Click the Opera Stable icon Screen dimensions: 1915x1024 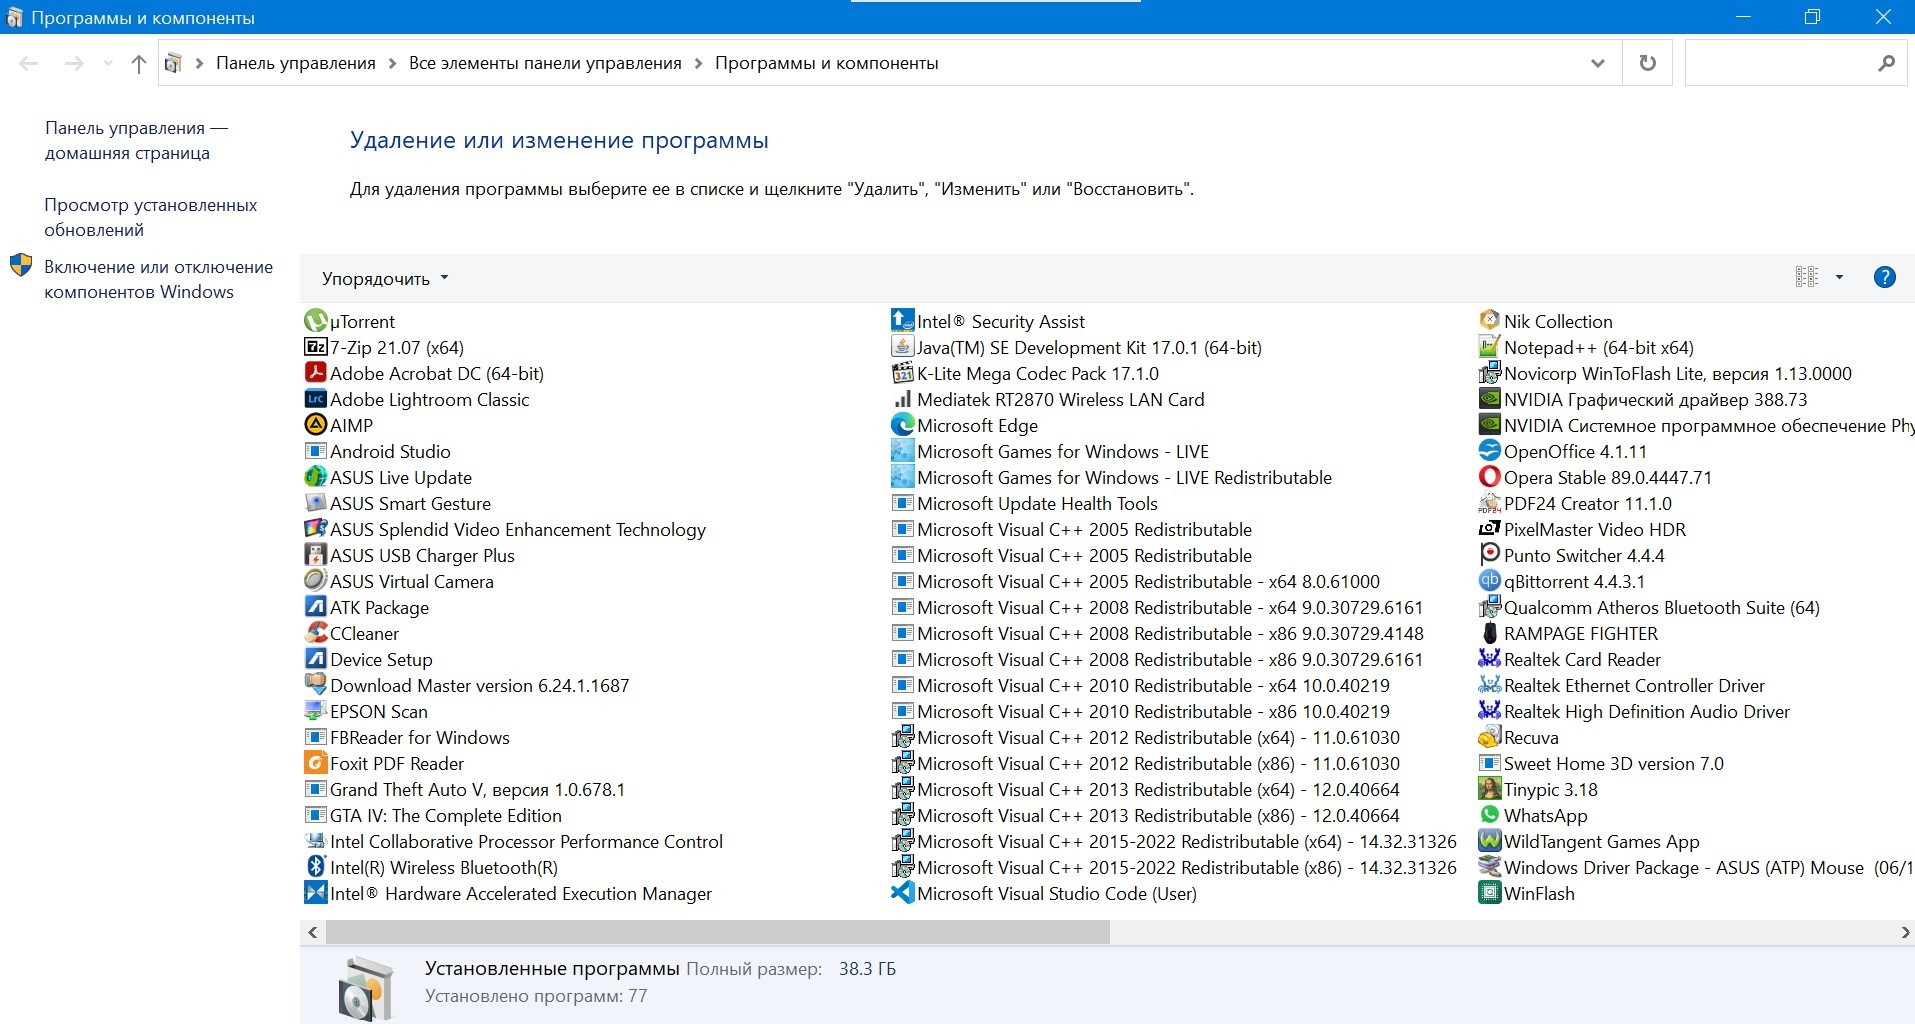click(1489, 477)
